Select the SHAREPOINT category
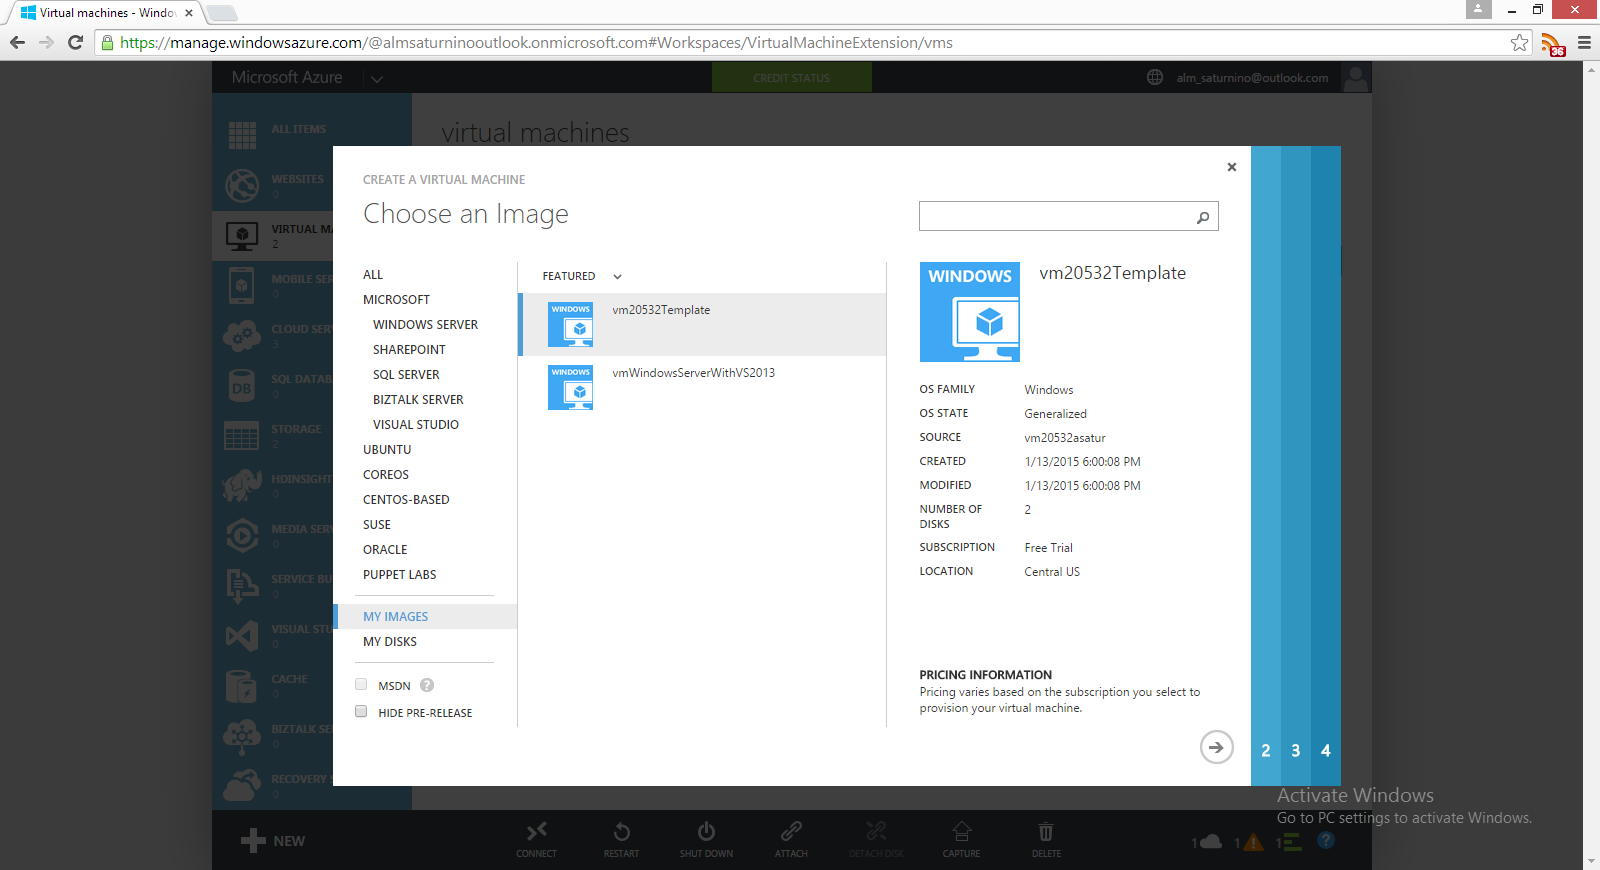Image resolution: width=1600 pixels, height=870 pixels. [x=409, y=350]
